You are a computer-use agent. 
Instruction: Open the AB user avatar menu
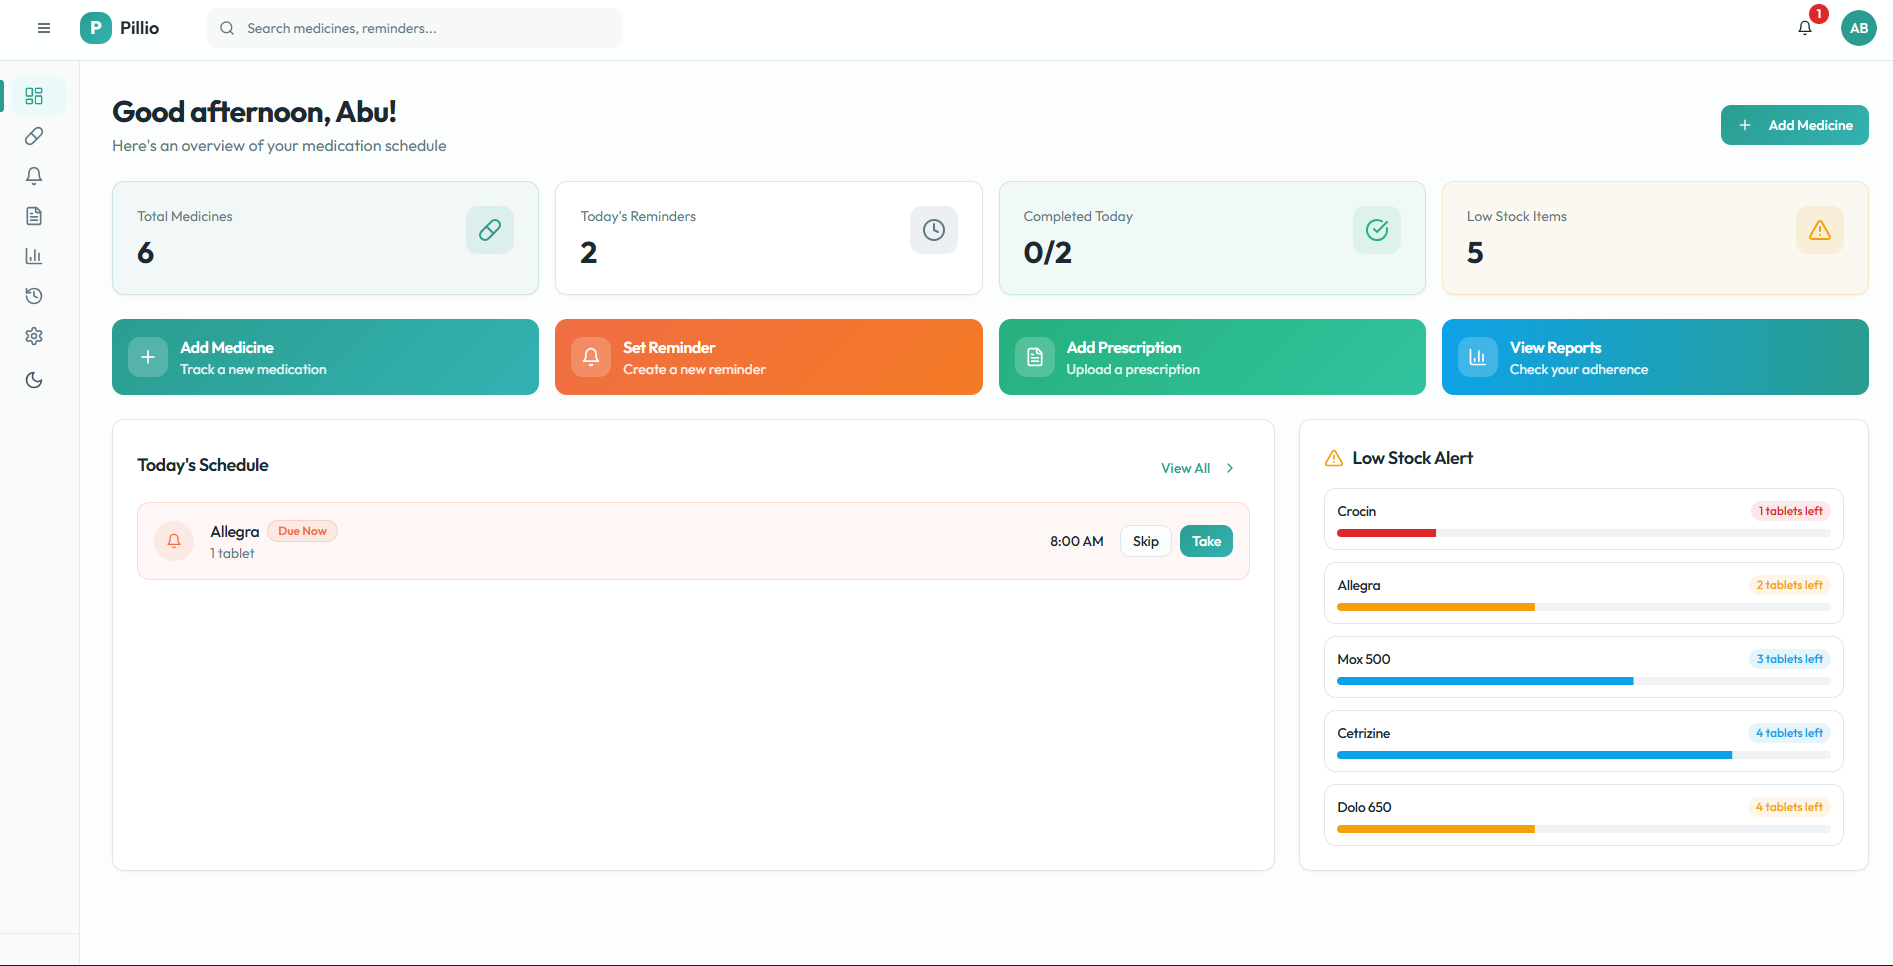pos(1858,28)
